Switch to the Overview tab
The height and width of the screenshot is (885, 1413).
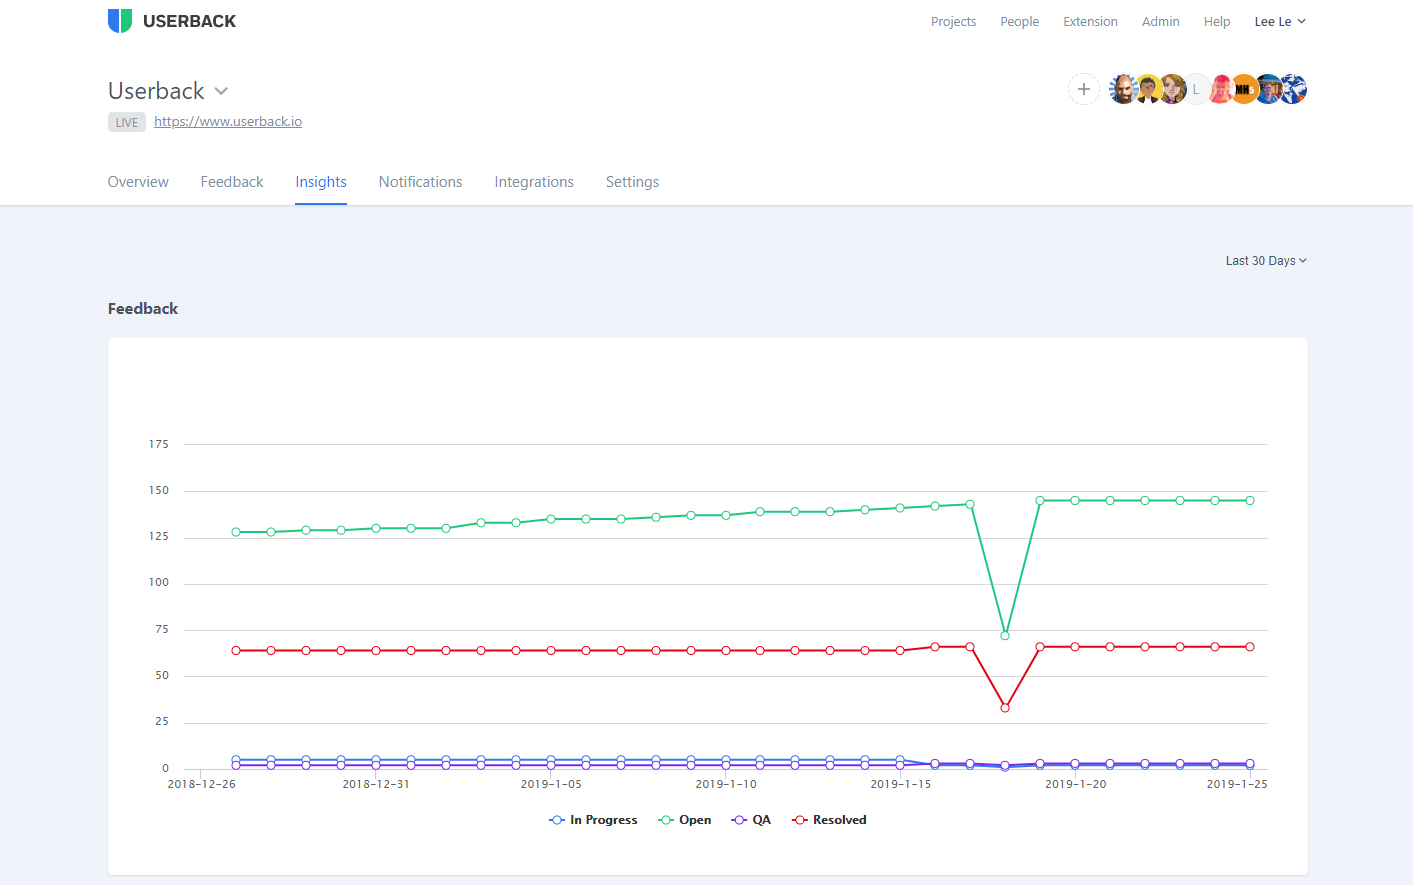[x=138, y=182]
